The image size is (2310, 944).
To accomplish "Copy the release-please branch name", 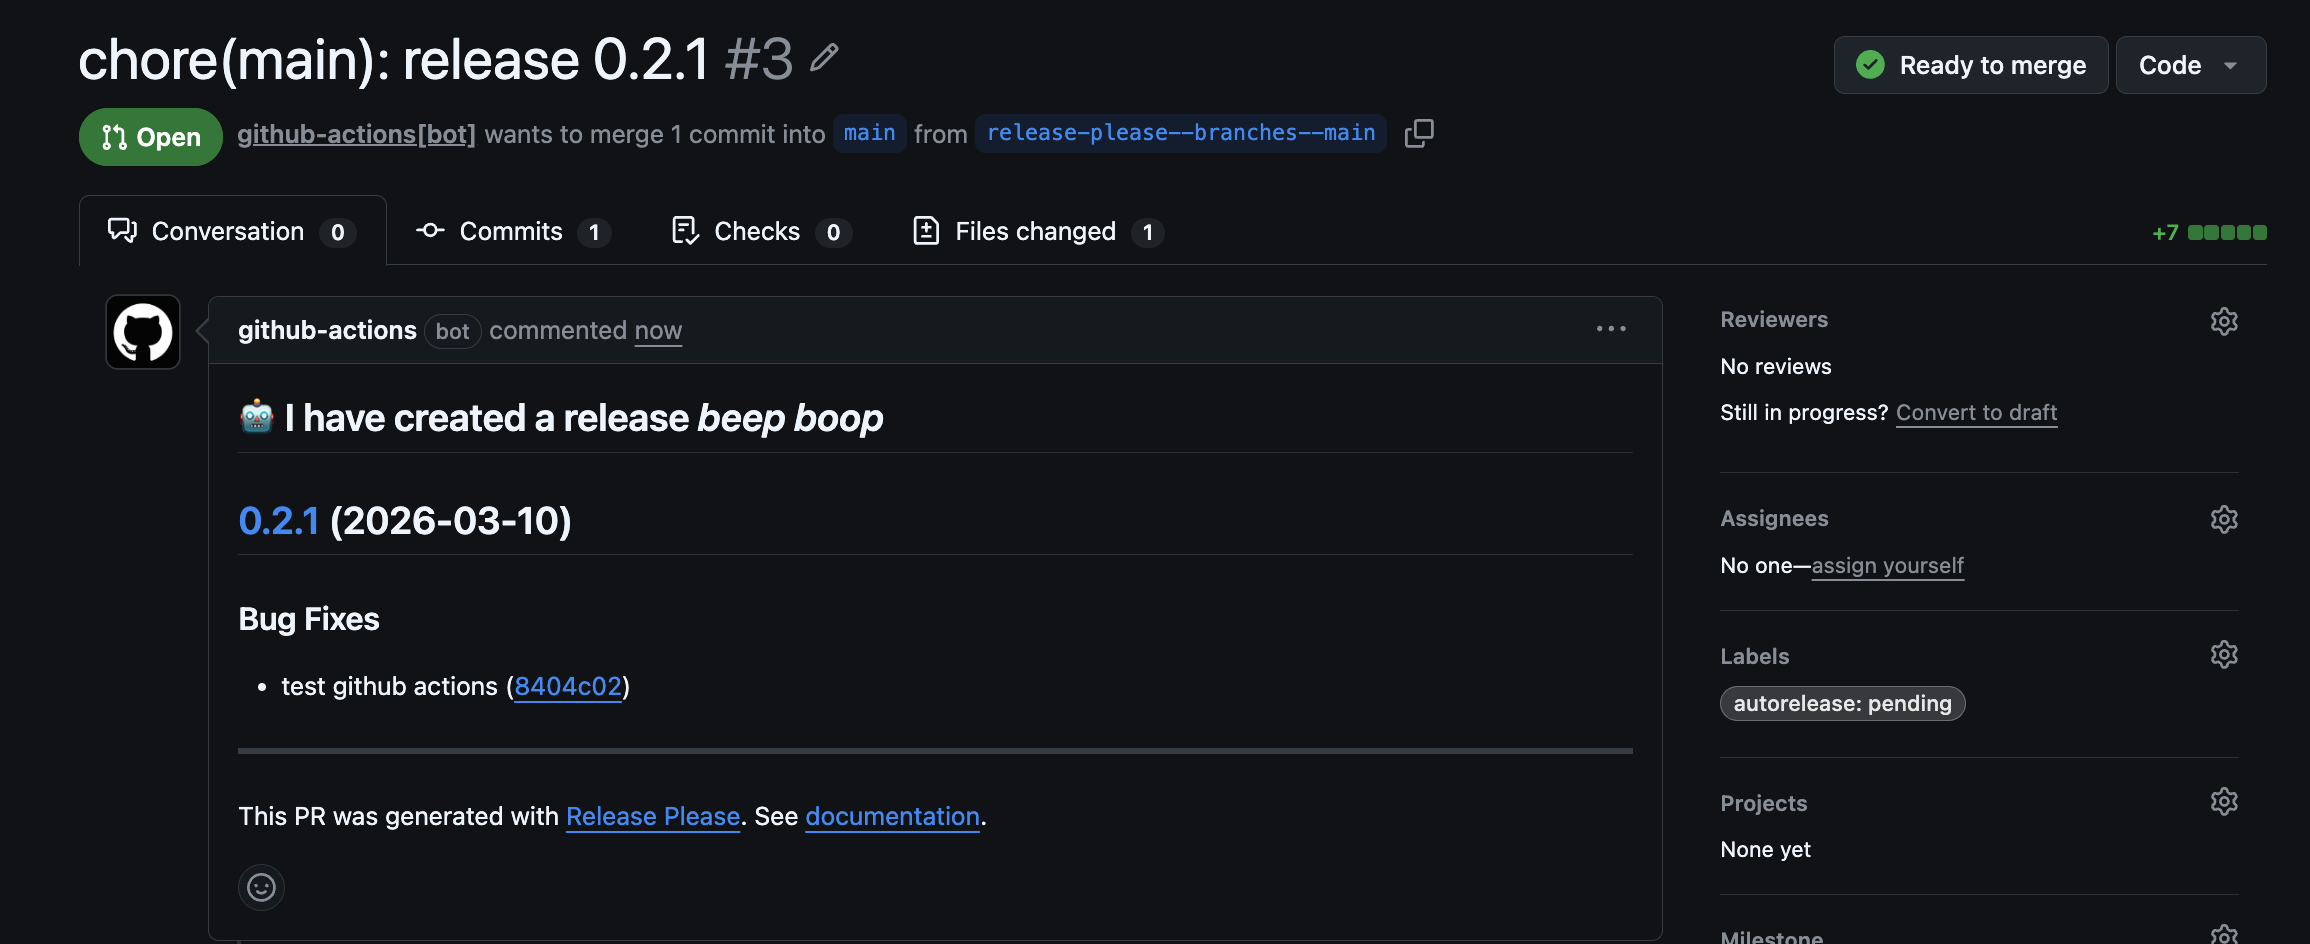I will tap(1418, 132).
